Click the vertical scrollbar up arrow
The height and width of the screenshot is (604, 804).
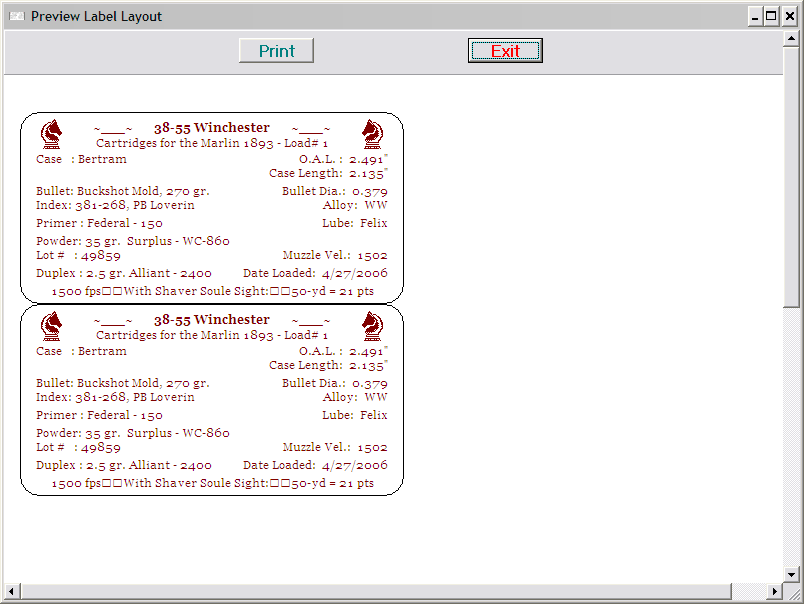coord(791,38)
